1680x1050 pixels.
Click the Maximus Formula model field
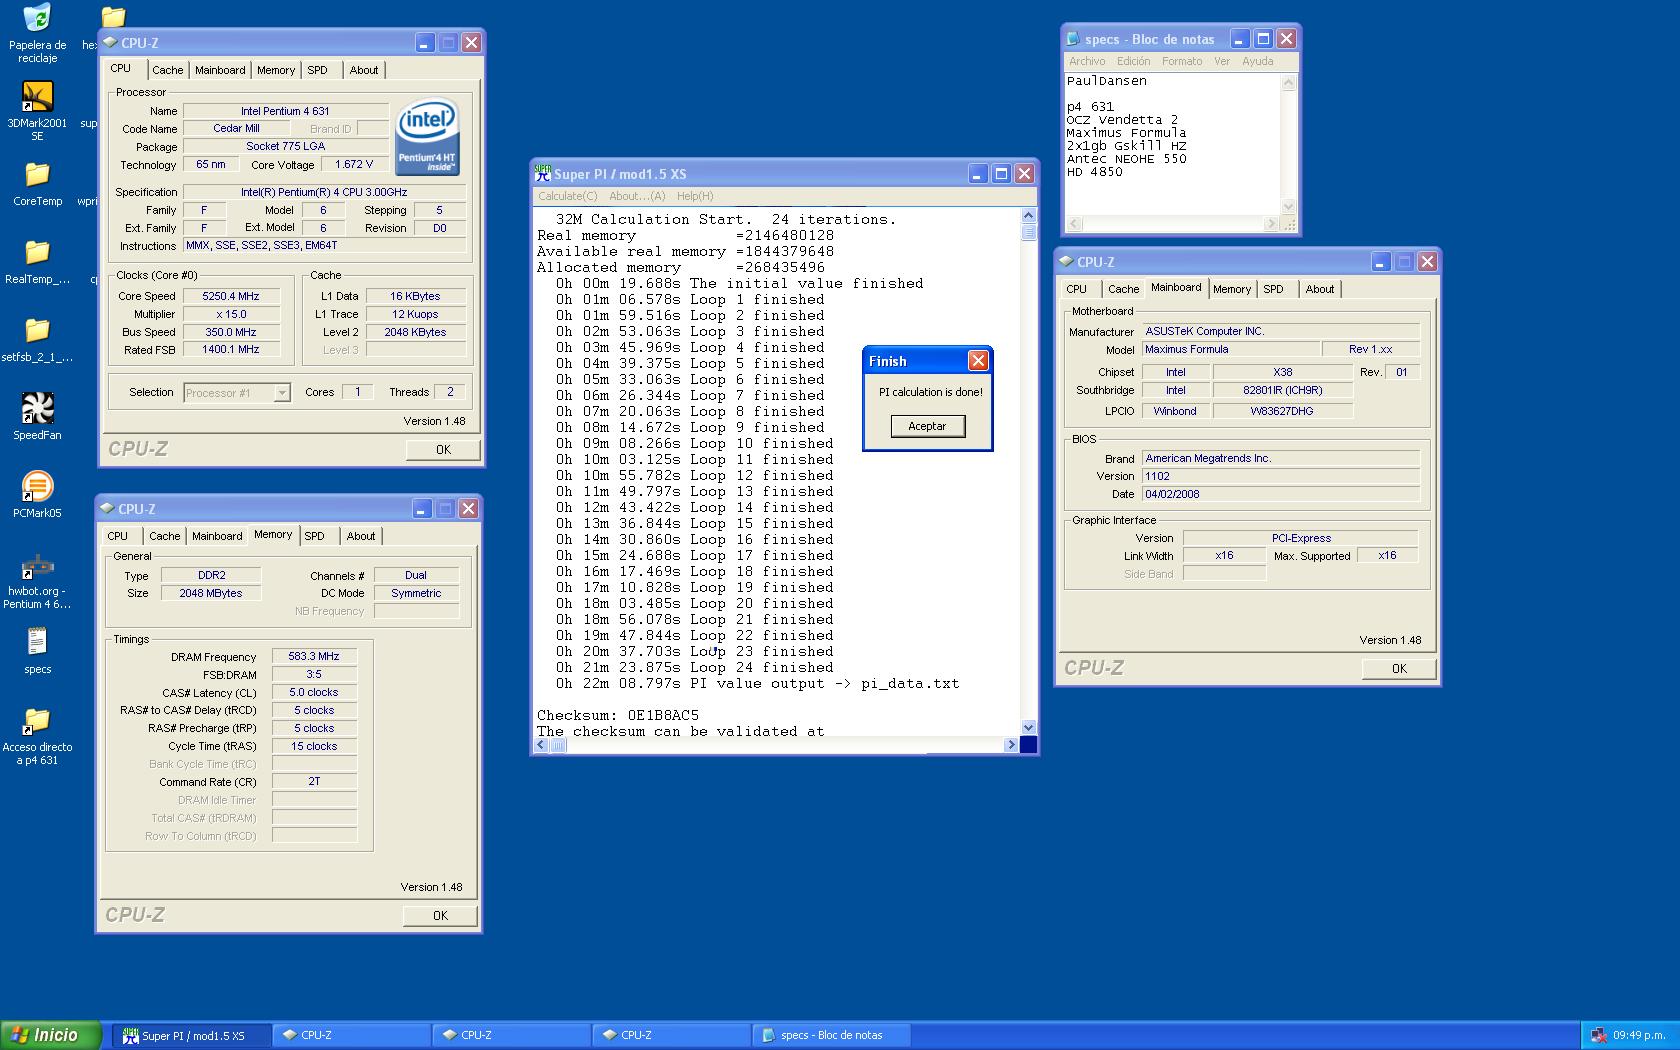[x=1230, y=349]
